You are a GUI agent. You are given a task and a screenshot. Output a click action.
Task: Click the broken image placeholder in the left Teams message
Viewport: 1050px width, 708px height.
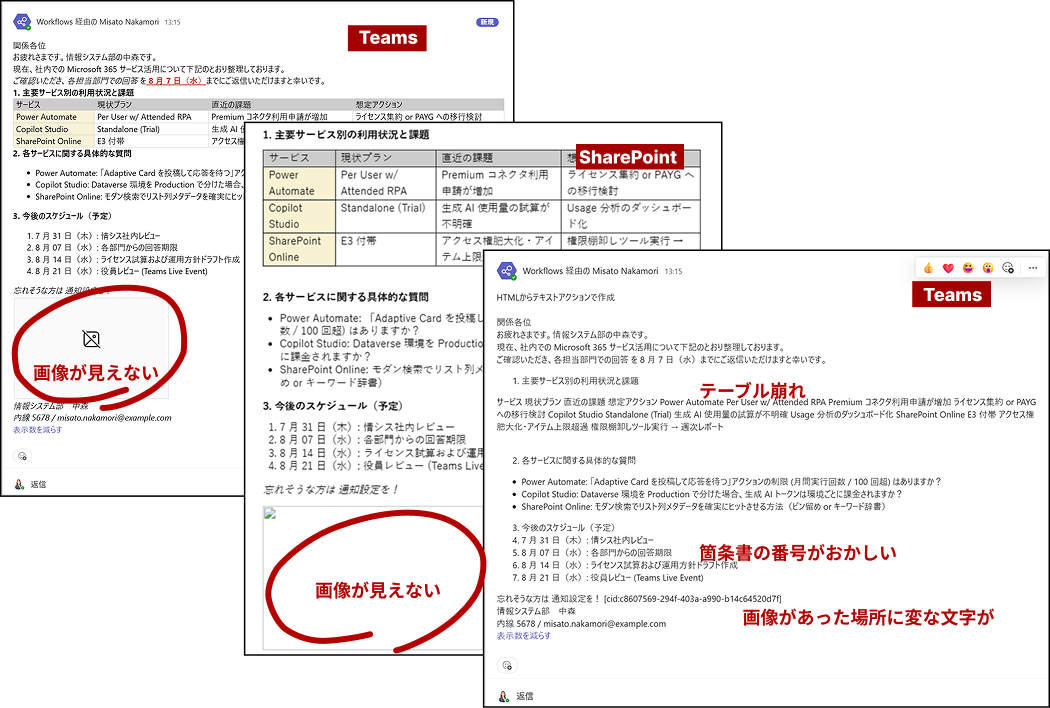point(91,339)
